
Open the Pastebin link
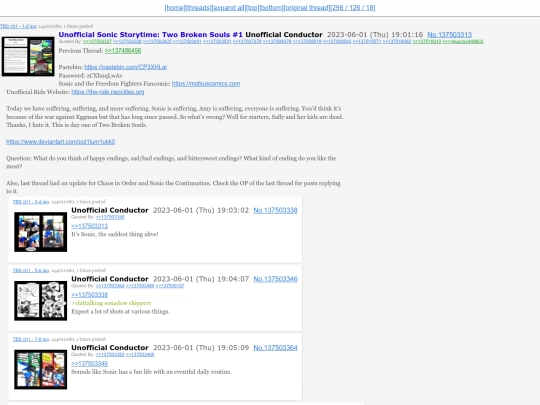click(126, 67)
